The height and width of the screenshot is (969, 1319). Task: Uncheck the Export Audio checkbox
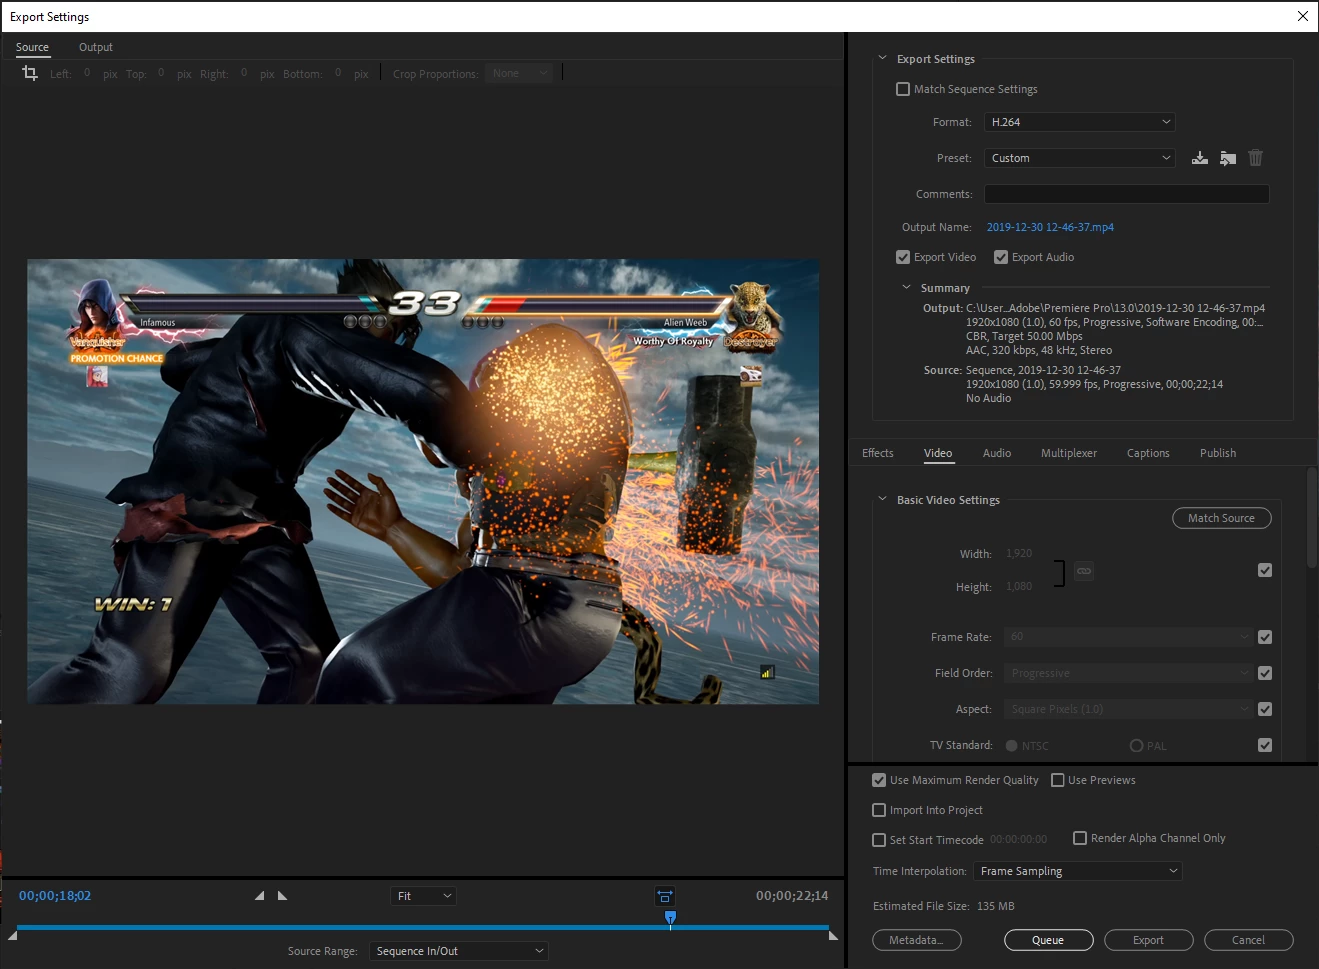(x=1001, y=257)
